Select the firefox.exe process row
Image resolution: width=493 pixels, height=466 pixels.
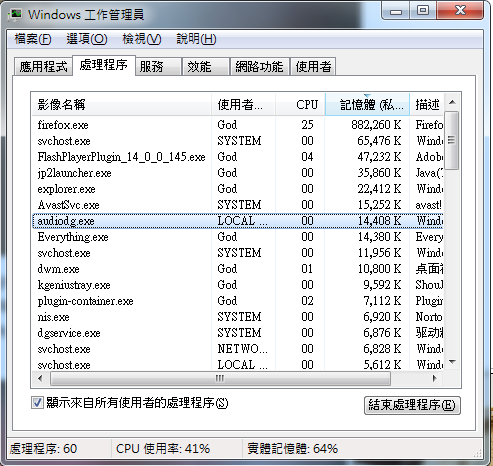click(x=238, y=125)
